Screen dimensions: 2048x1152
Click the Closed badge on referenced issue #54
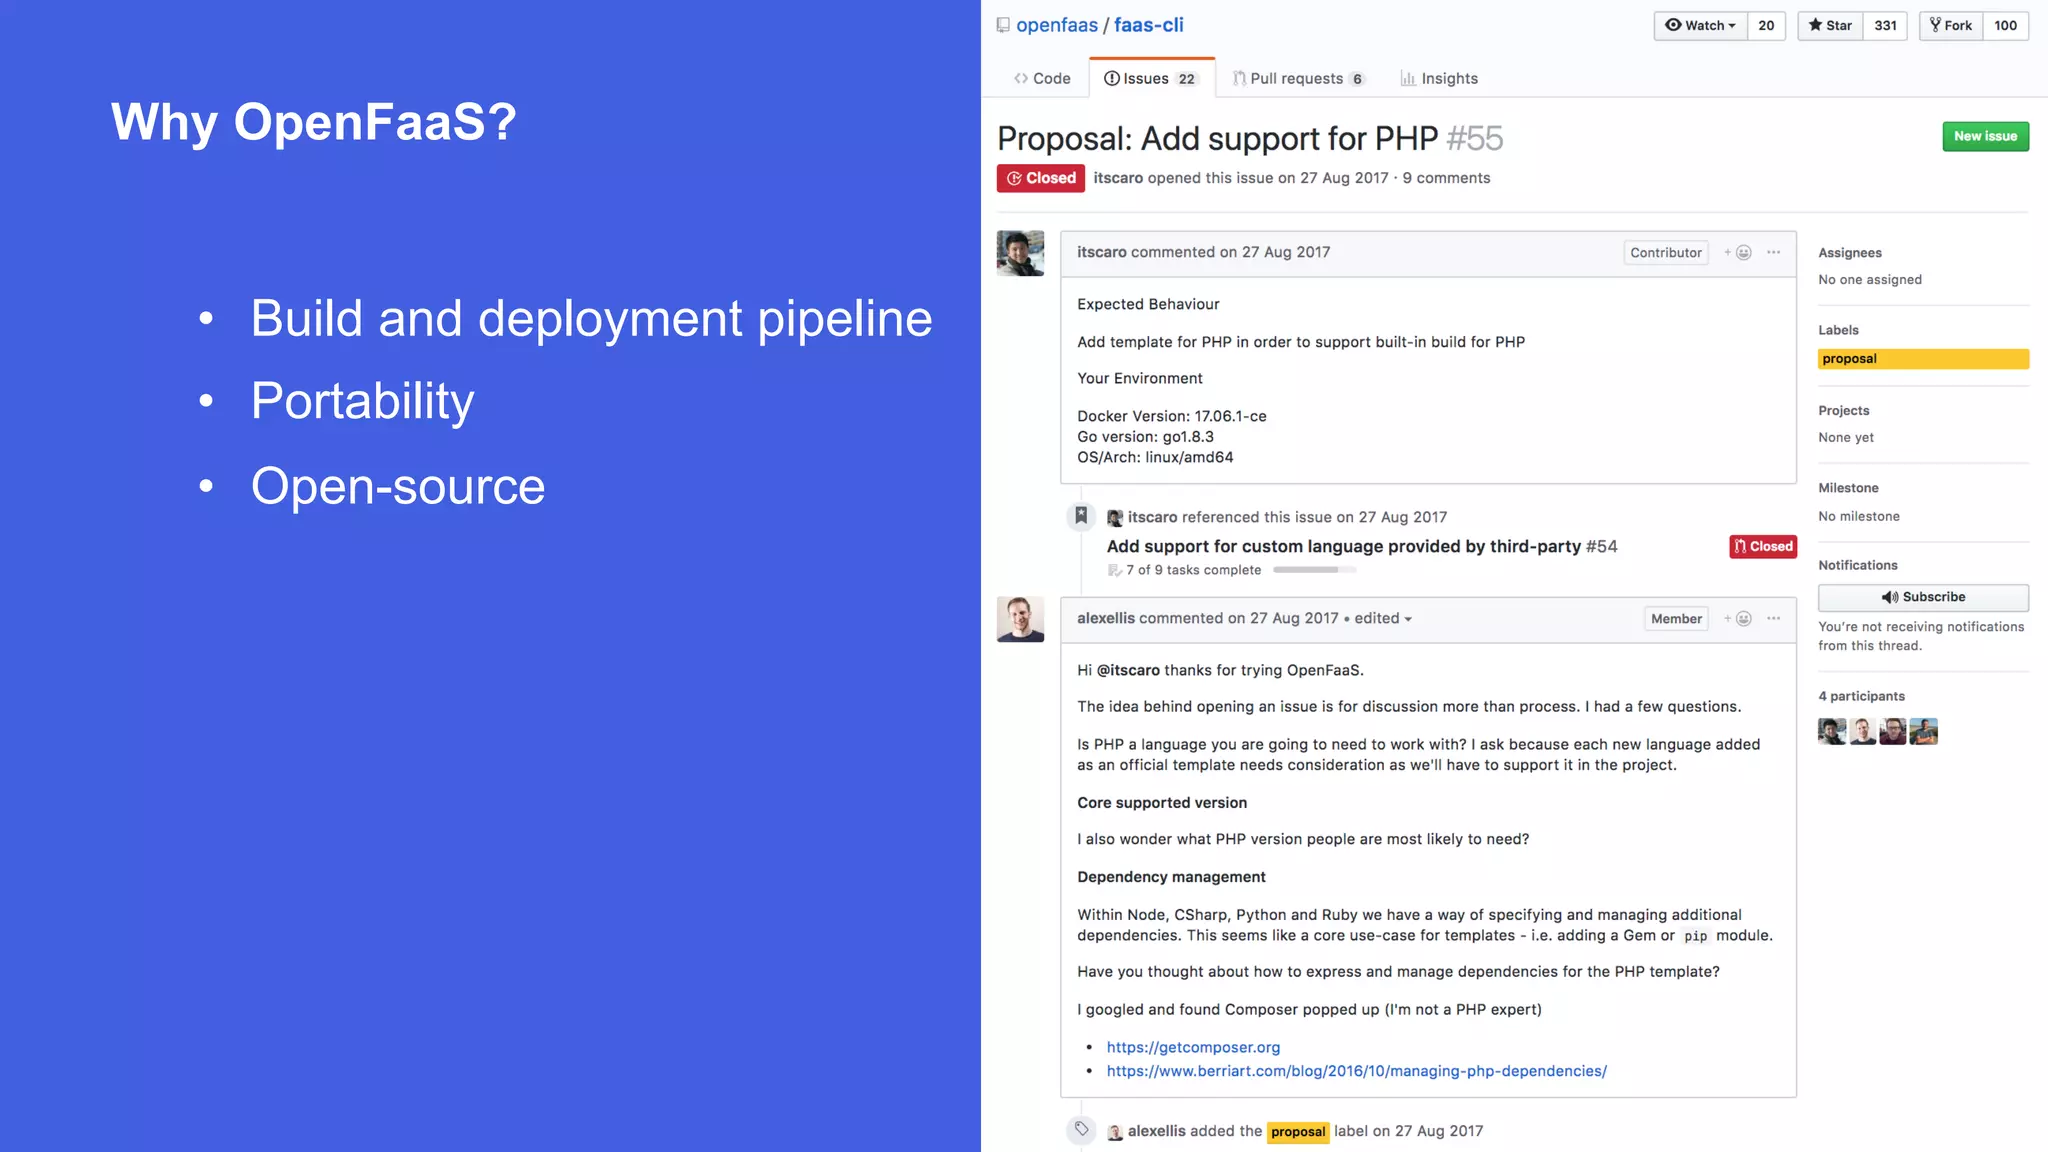click(1763, 546)
